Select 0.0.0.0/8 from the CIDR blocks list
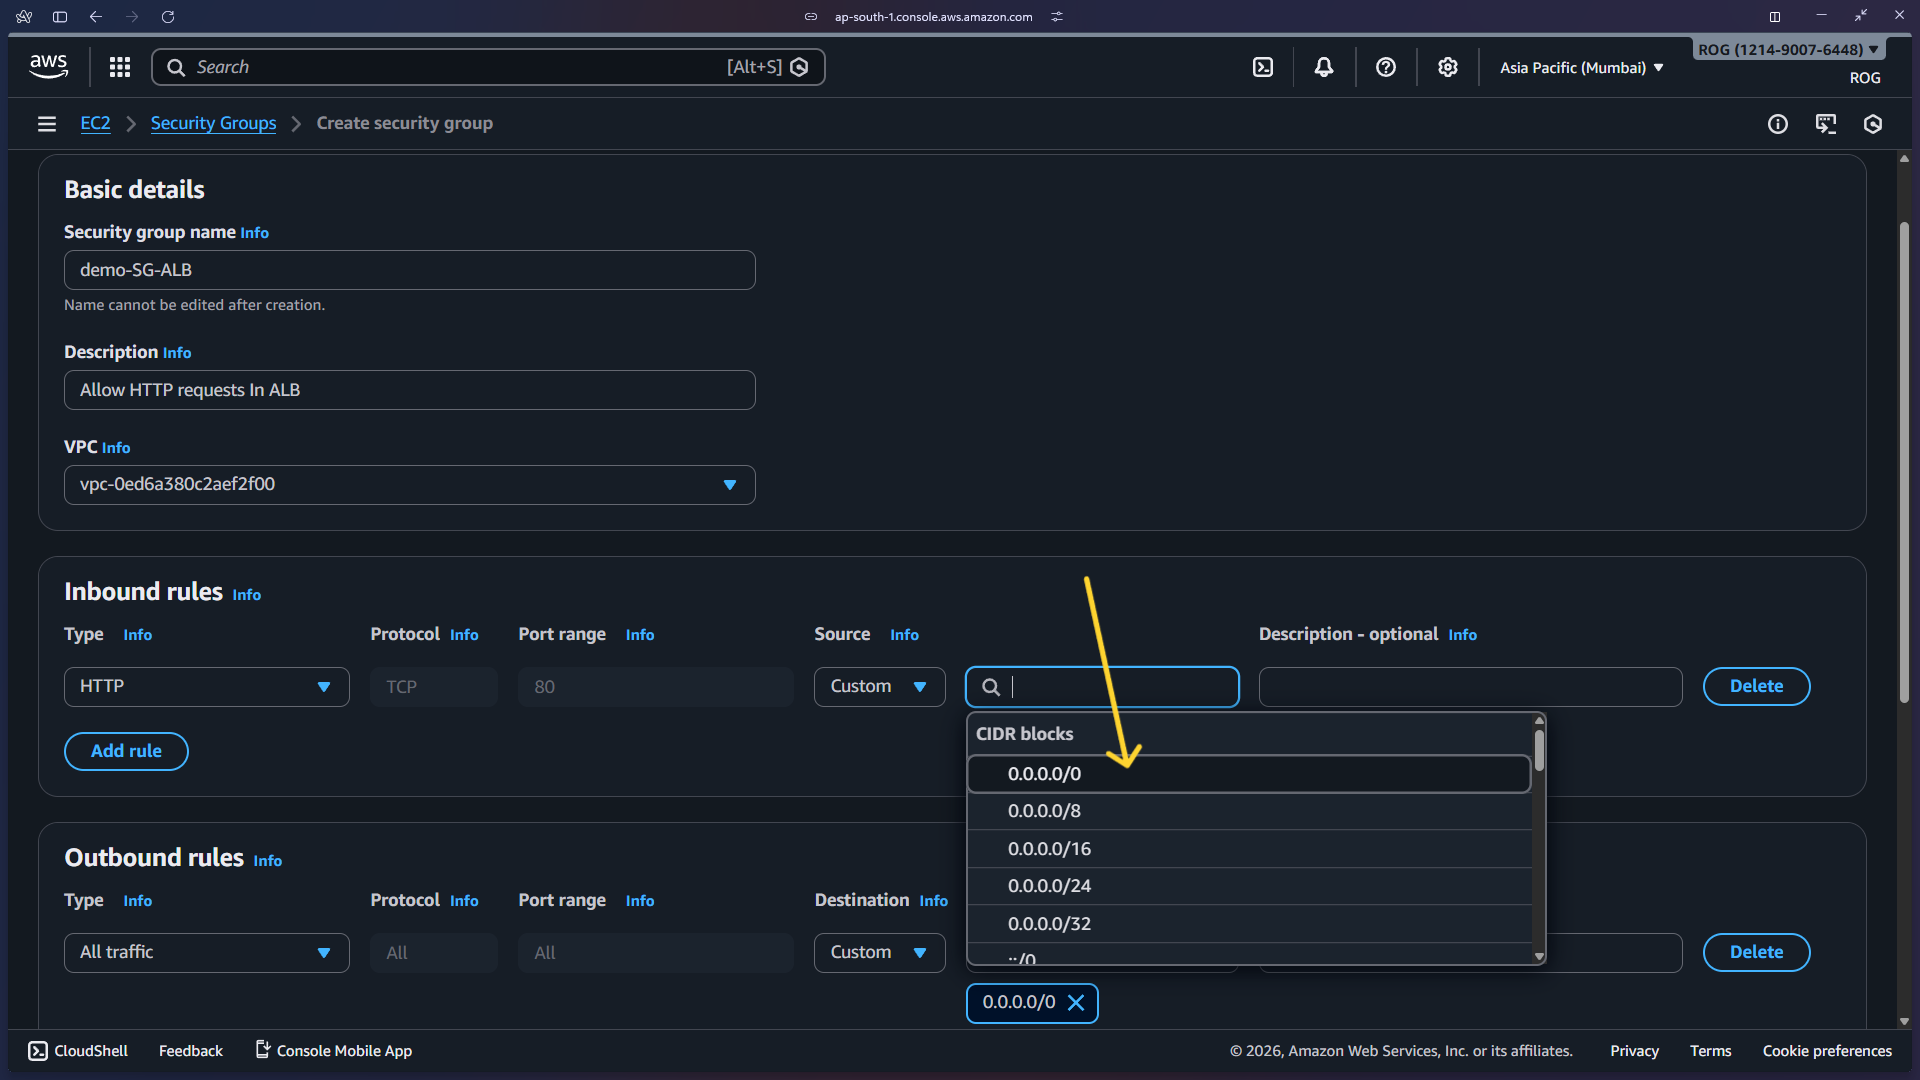 1044,811
